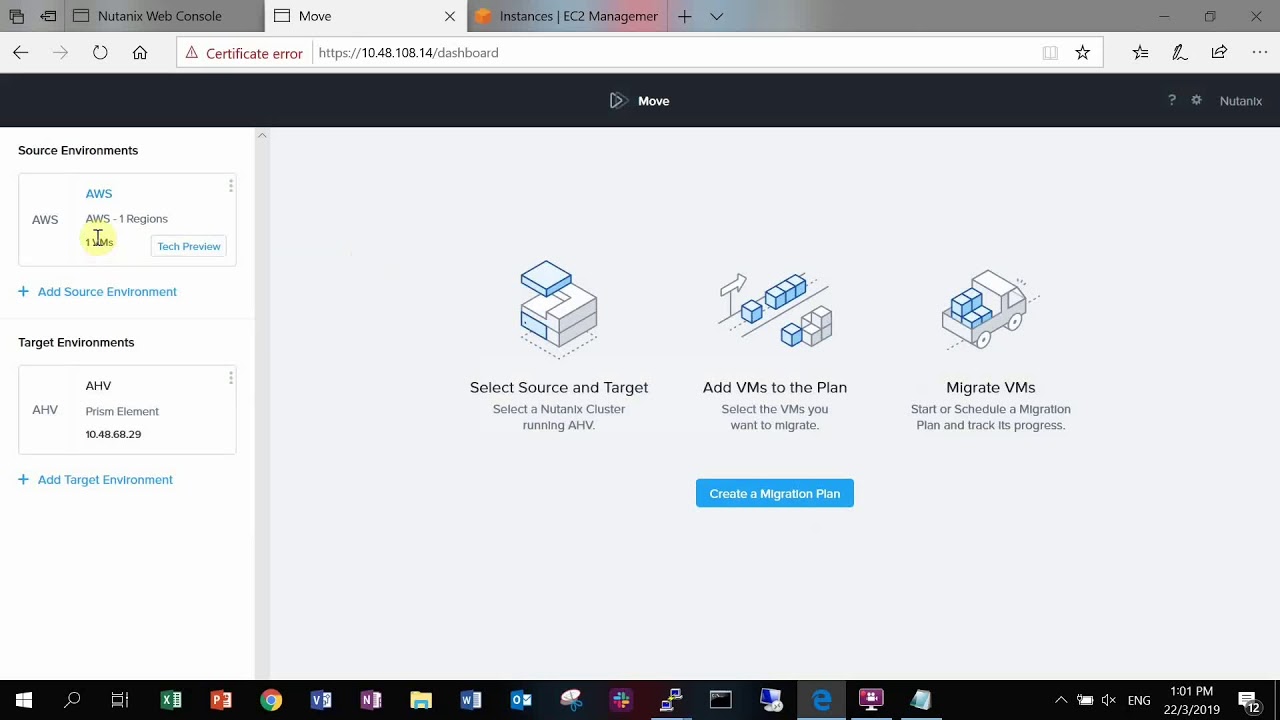Open Google Chrome from the taskbar
Viewport: 1280px width, 720px height.
tap(271, 700)
